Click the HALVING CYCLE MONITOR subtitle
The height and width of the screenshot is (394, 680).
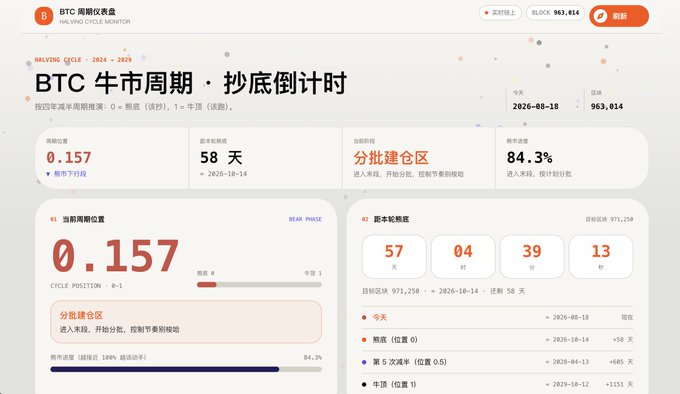[95, 22]
